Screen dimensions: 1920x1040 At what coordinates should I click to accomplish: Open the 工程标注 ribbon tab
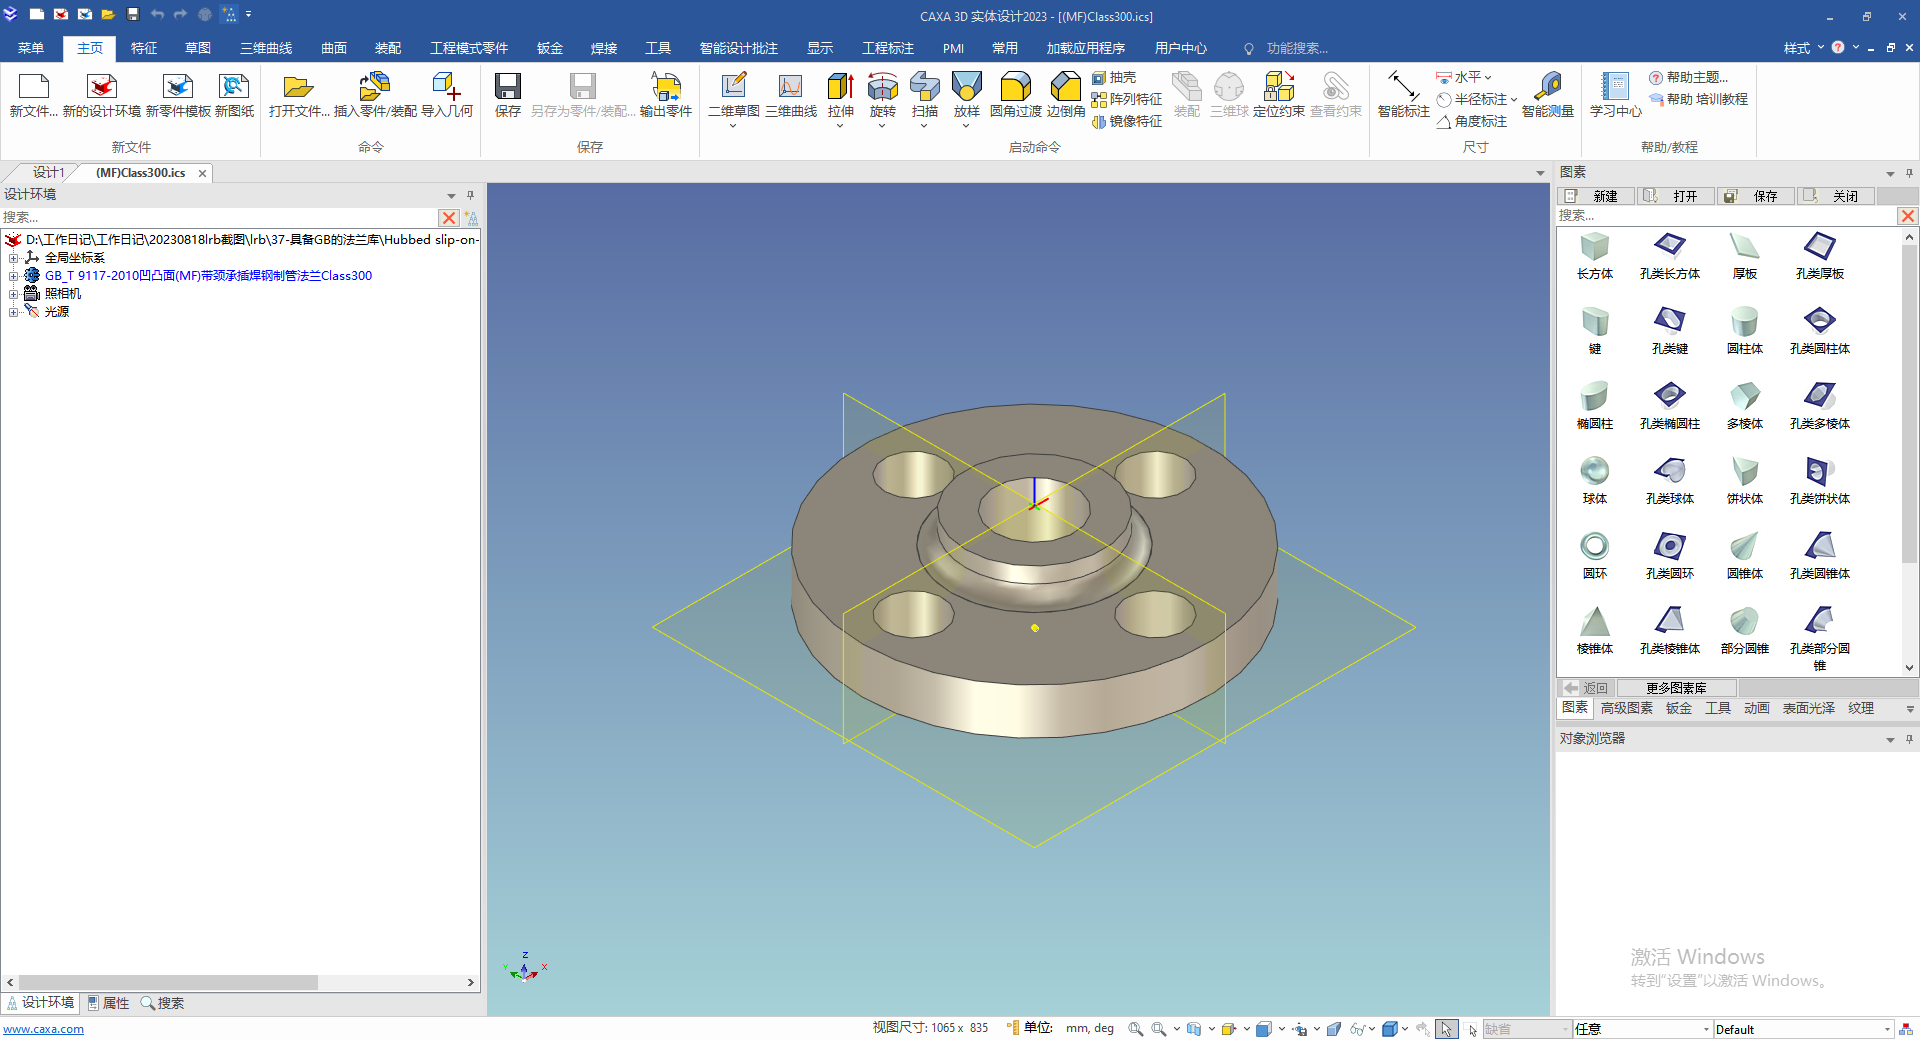888,48
